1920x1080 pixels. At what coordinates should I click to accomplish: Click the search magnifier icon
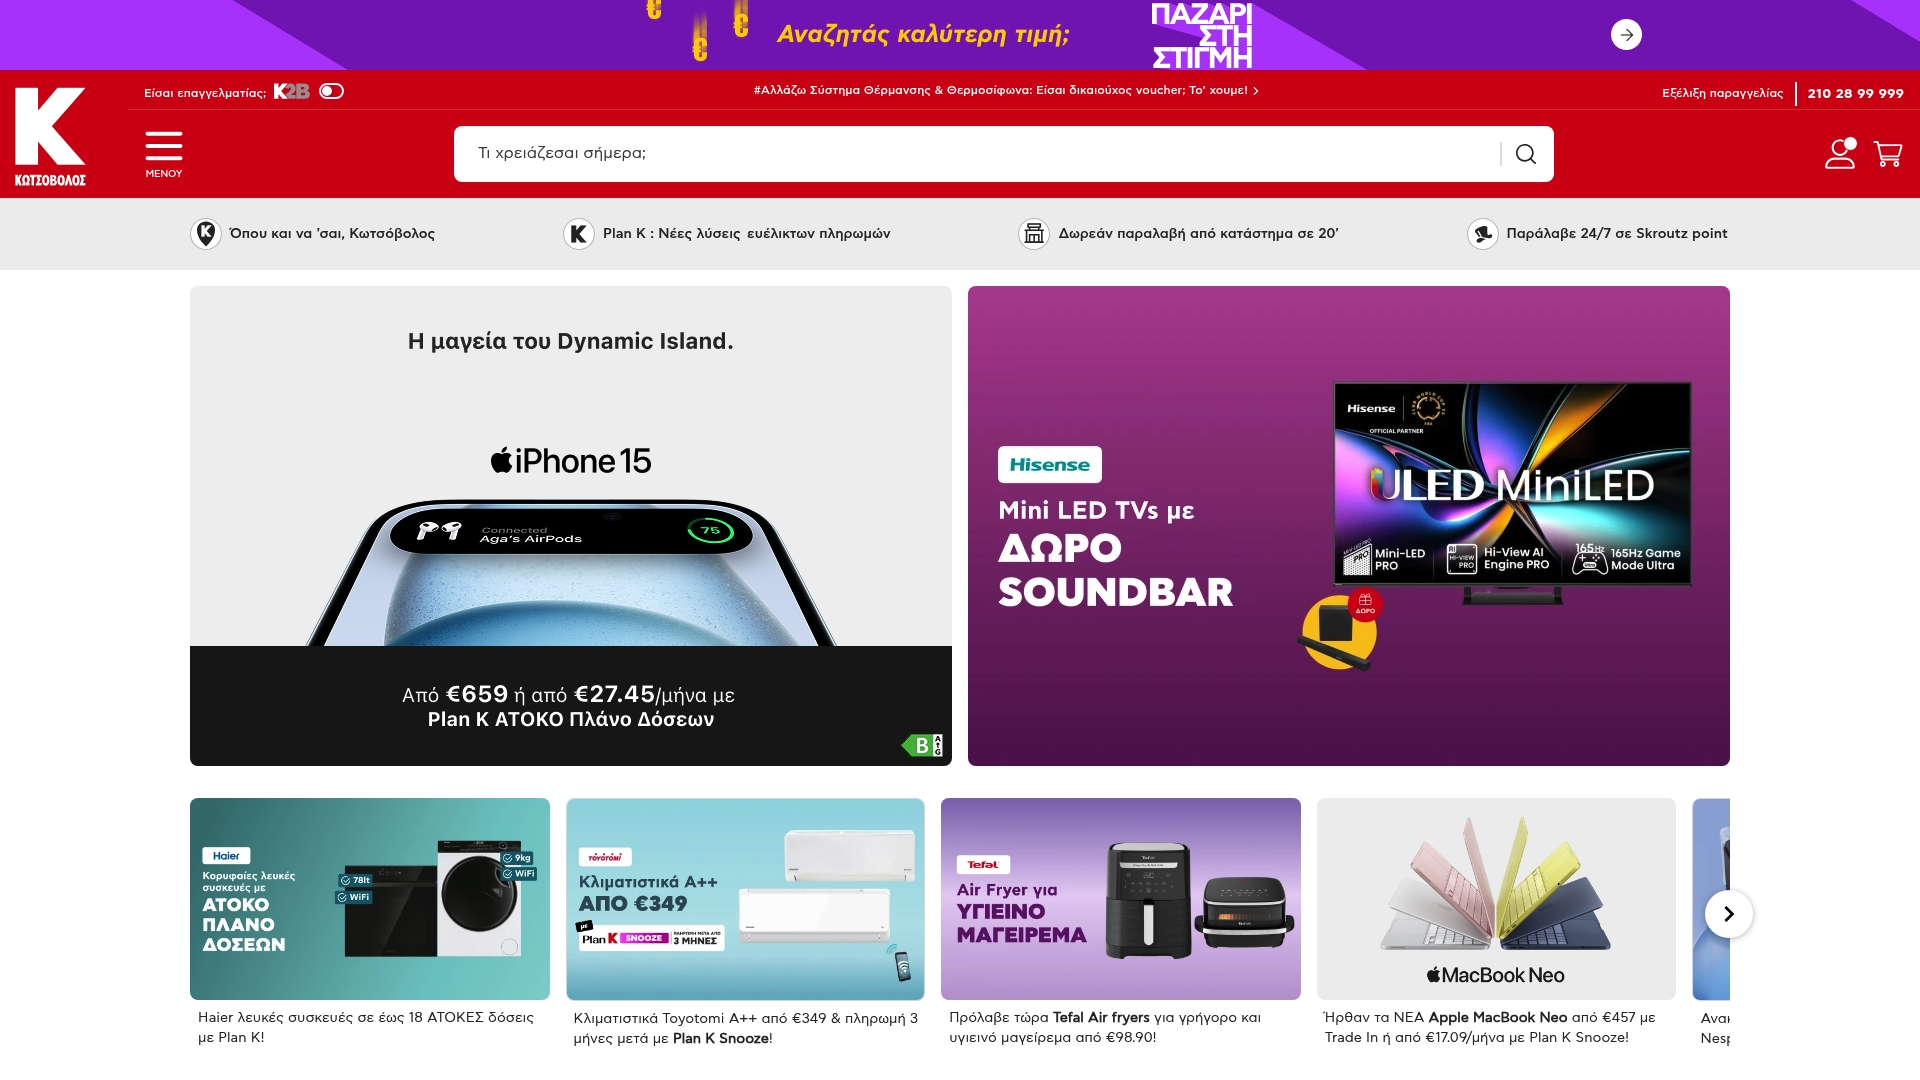pyautogui.click(x=1525, y=154)
